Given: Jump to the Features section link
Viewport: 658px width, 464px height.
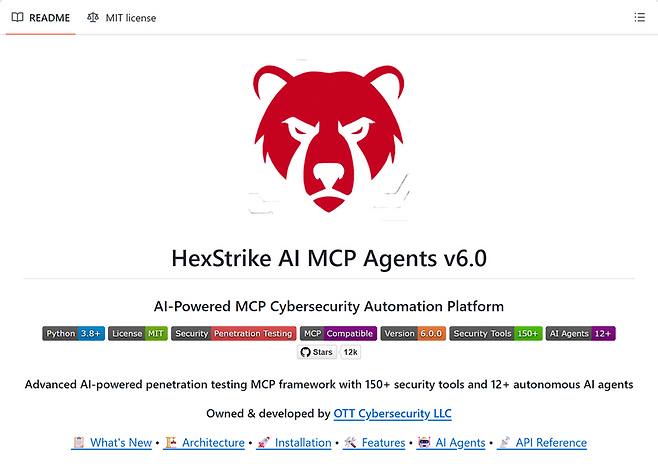Looking at the screenshot, I should [x=374, y=443].
